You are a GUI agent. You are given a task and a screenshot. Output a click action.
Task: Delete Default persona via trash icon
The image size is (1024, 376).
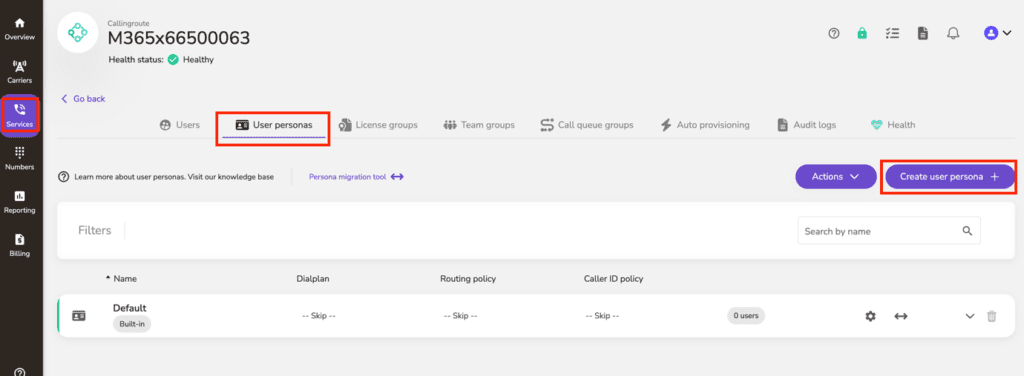[991, 316]
